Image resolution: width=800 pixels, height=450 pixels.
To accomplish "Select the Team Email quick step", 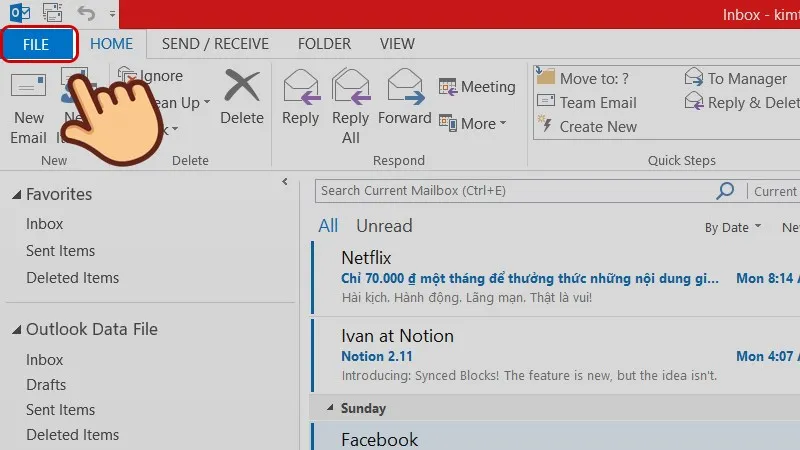I will coord(587,103).
